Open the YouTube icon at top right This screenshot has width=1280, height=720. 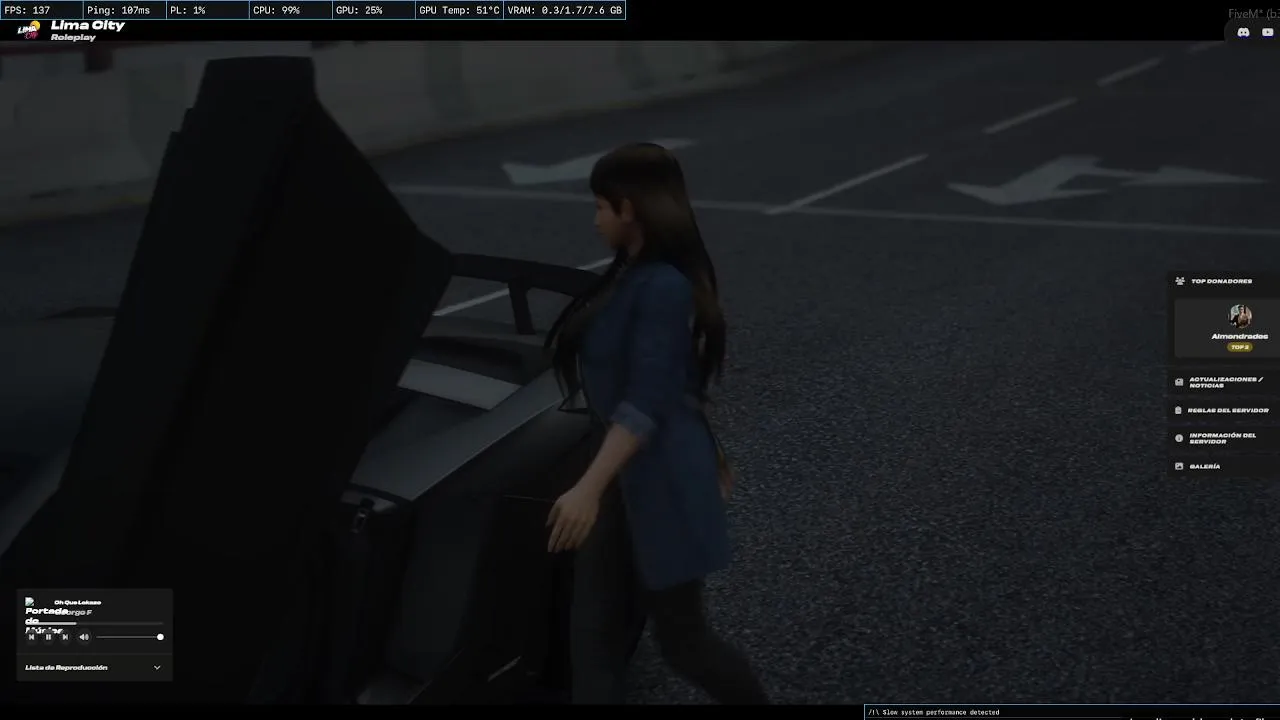point(1268,33)
